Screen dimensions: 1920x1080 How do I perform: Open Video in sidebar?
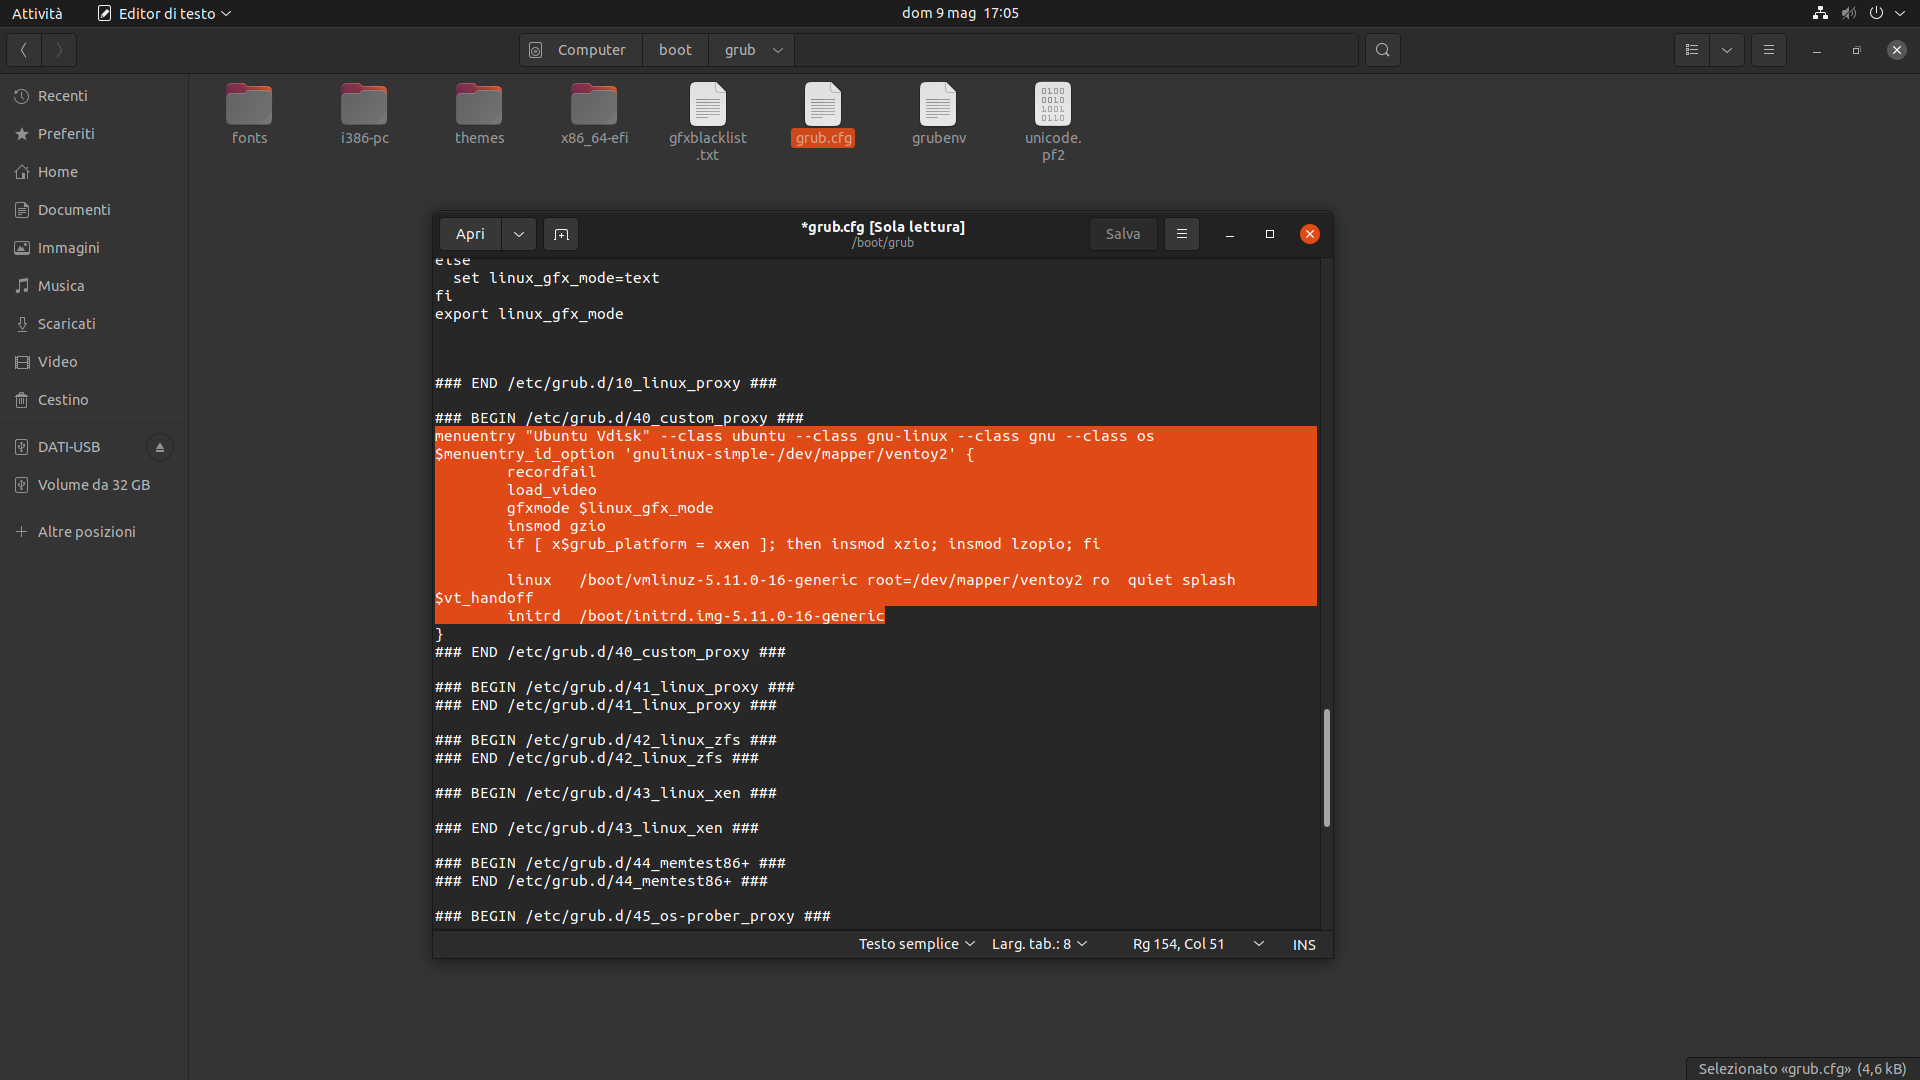pyautogui.click(x=94, y=362)
